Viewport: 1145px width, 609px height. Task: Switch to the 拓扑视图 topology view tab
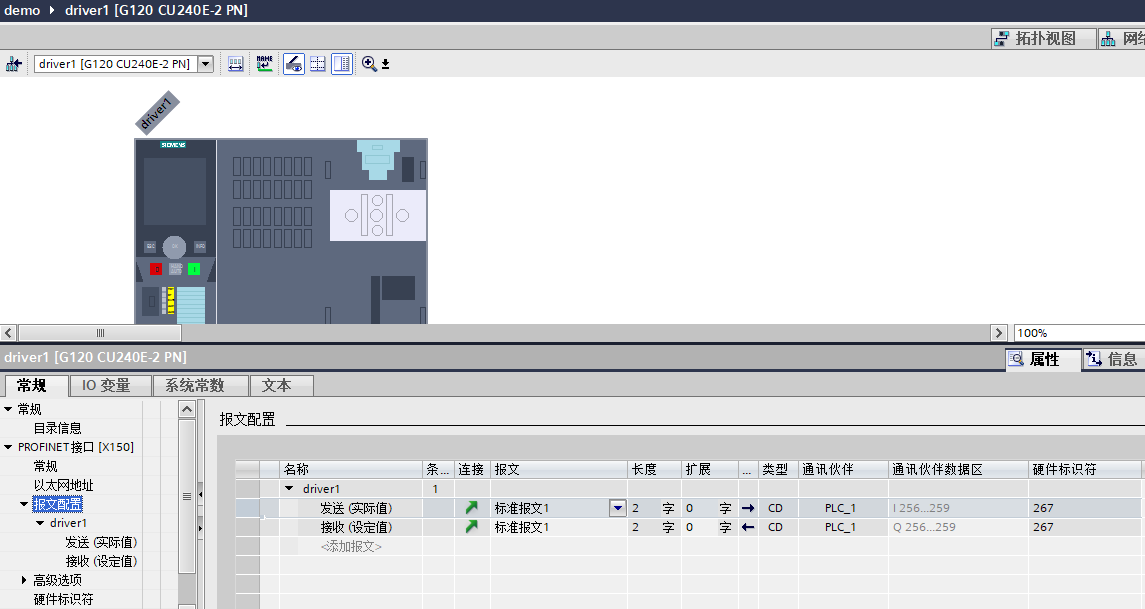coord(1044,39)
